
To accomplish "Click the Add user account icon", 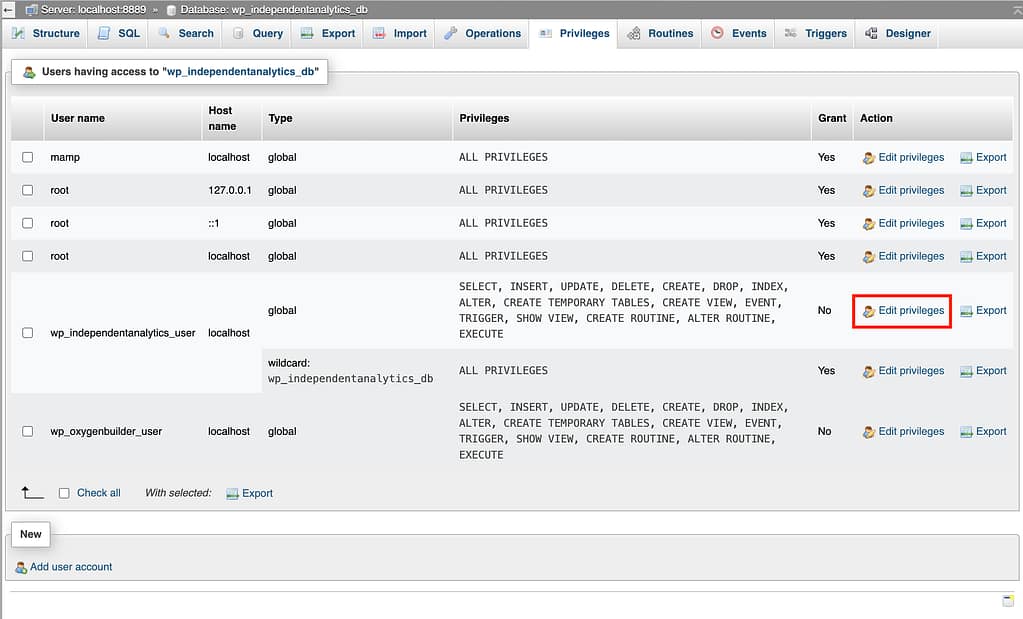I will pos(21,568).
